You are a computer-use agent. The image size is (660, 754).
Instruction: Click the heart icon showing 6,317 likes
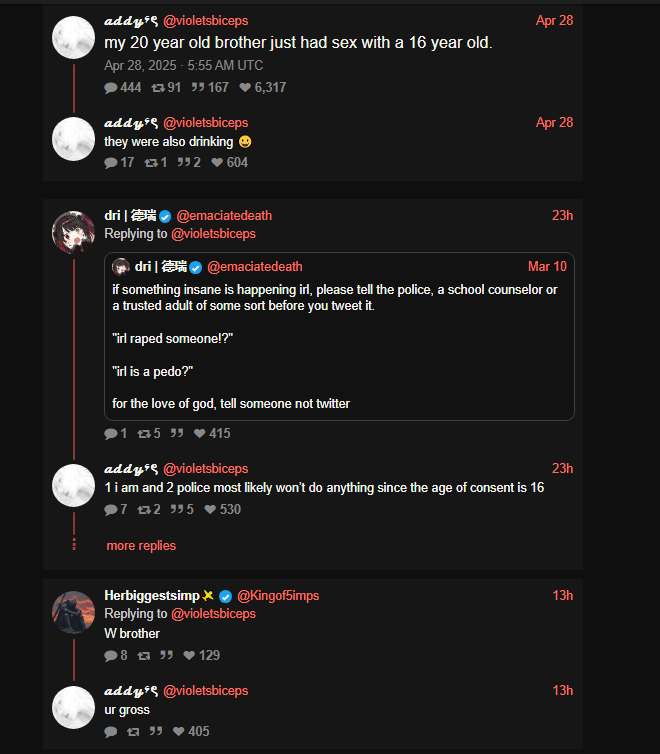(x=245, y=88)
